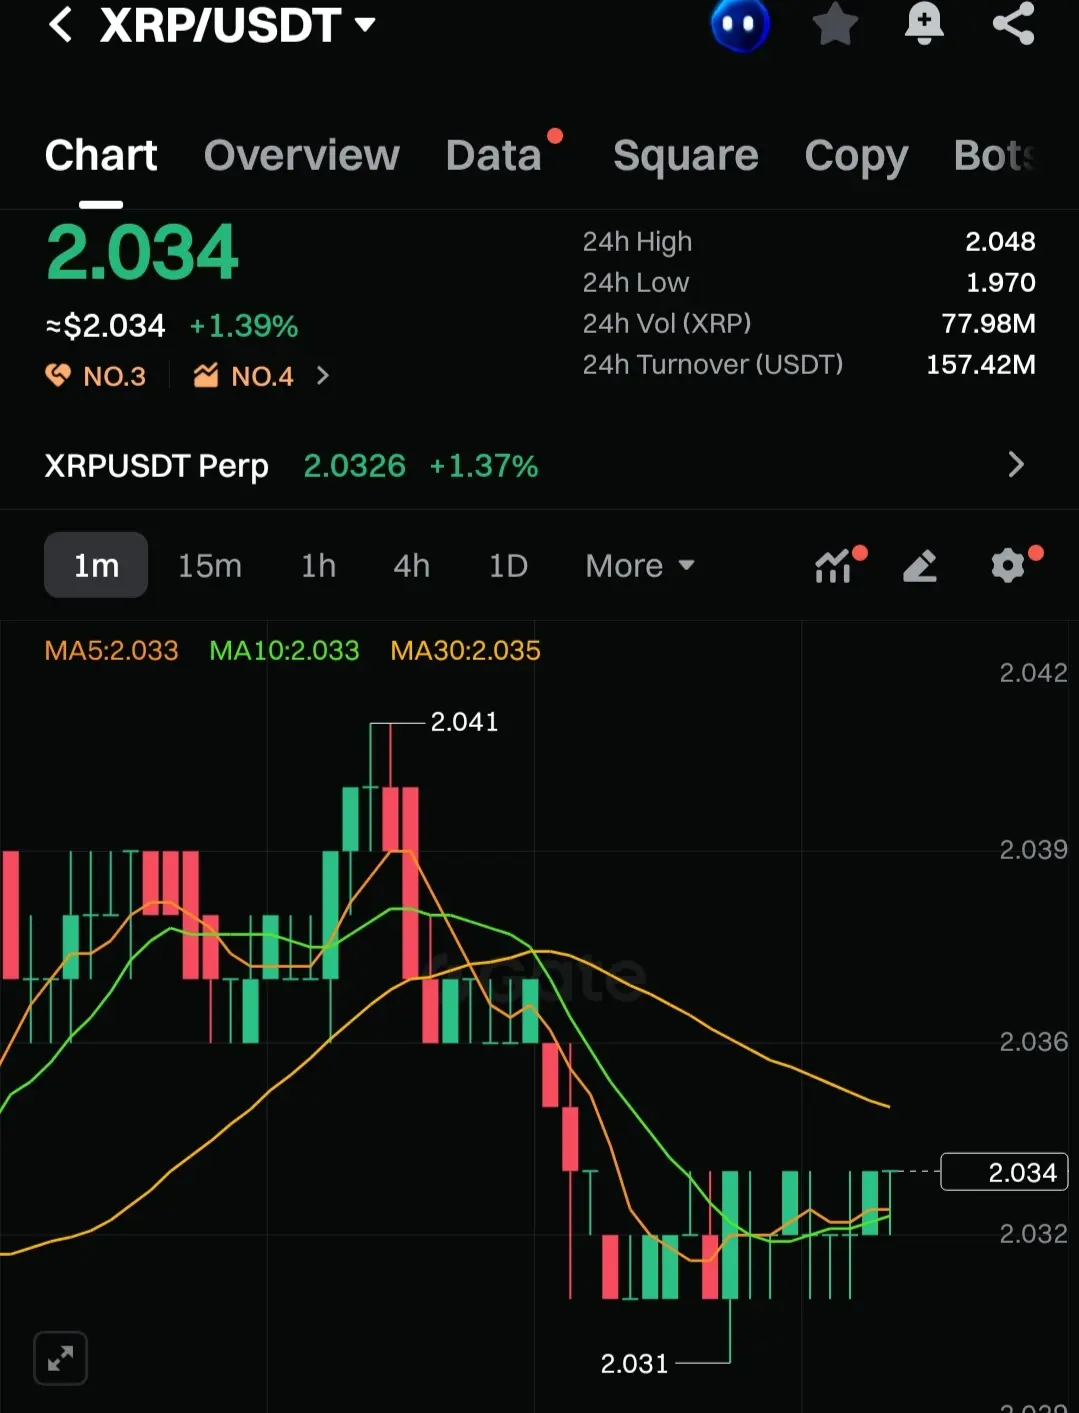Open the Data tab

click(x=494, y=156)
